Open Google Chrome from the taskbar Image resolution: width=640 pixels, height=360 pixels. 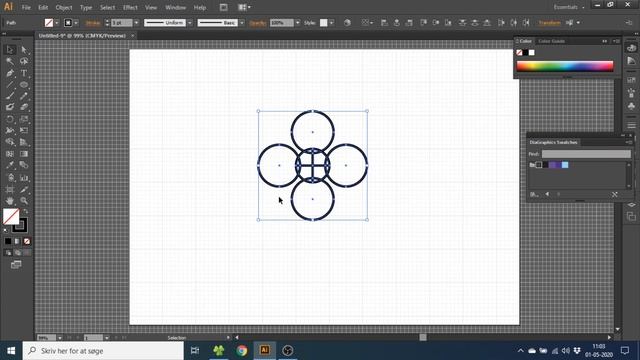tap(242, 350)
